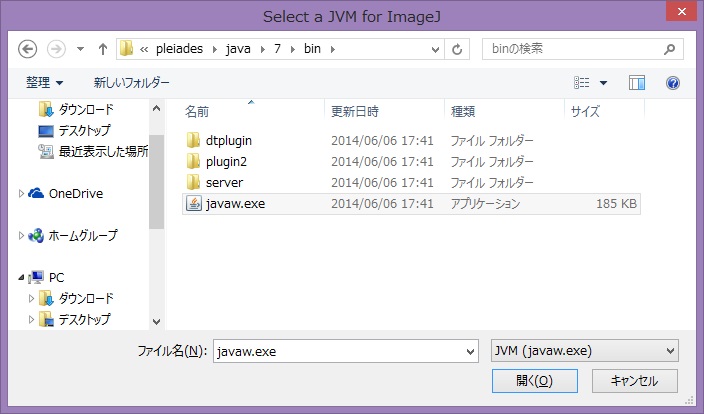Select the dtplugin folder
Viewport: 704px width, 414px height.
[229, 141]
